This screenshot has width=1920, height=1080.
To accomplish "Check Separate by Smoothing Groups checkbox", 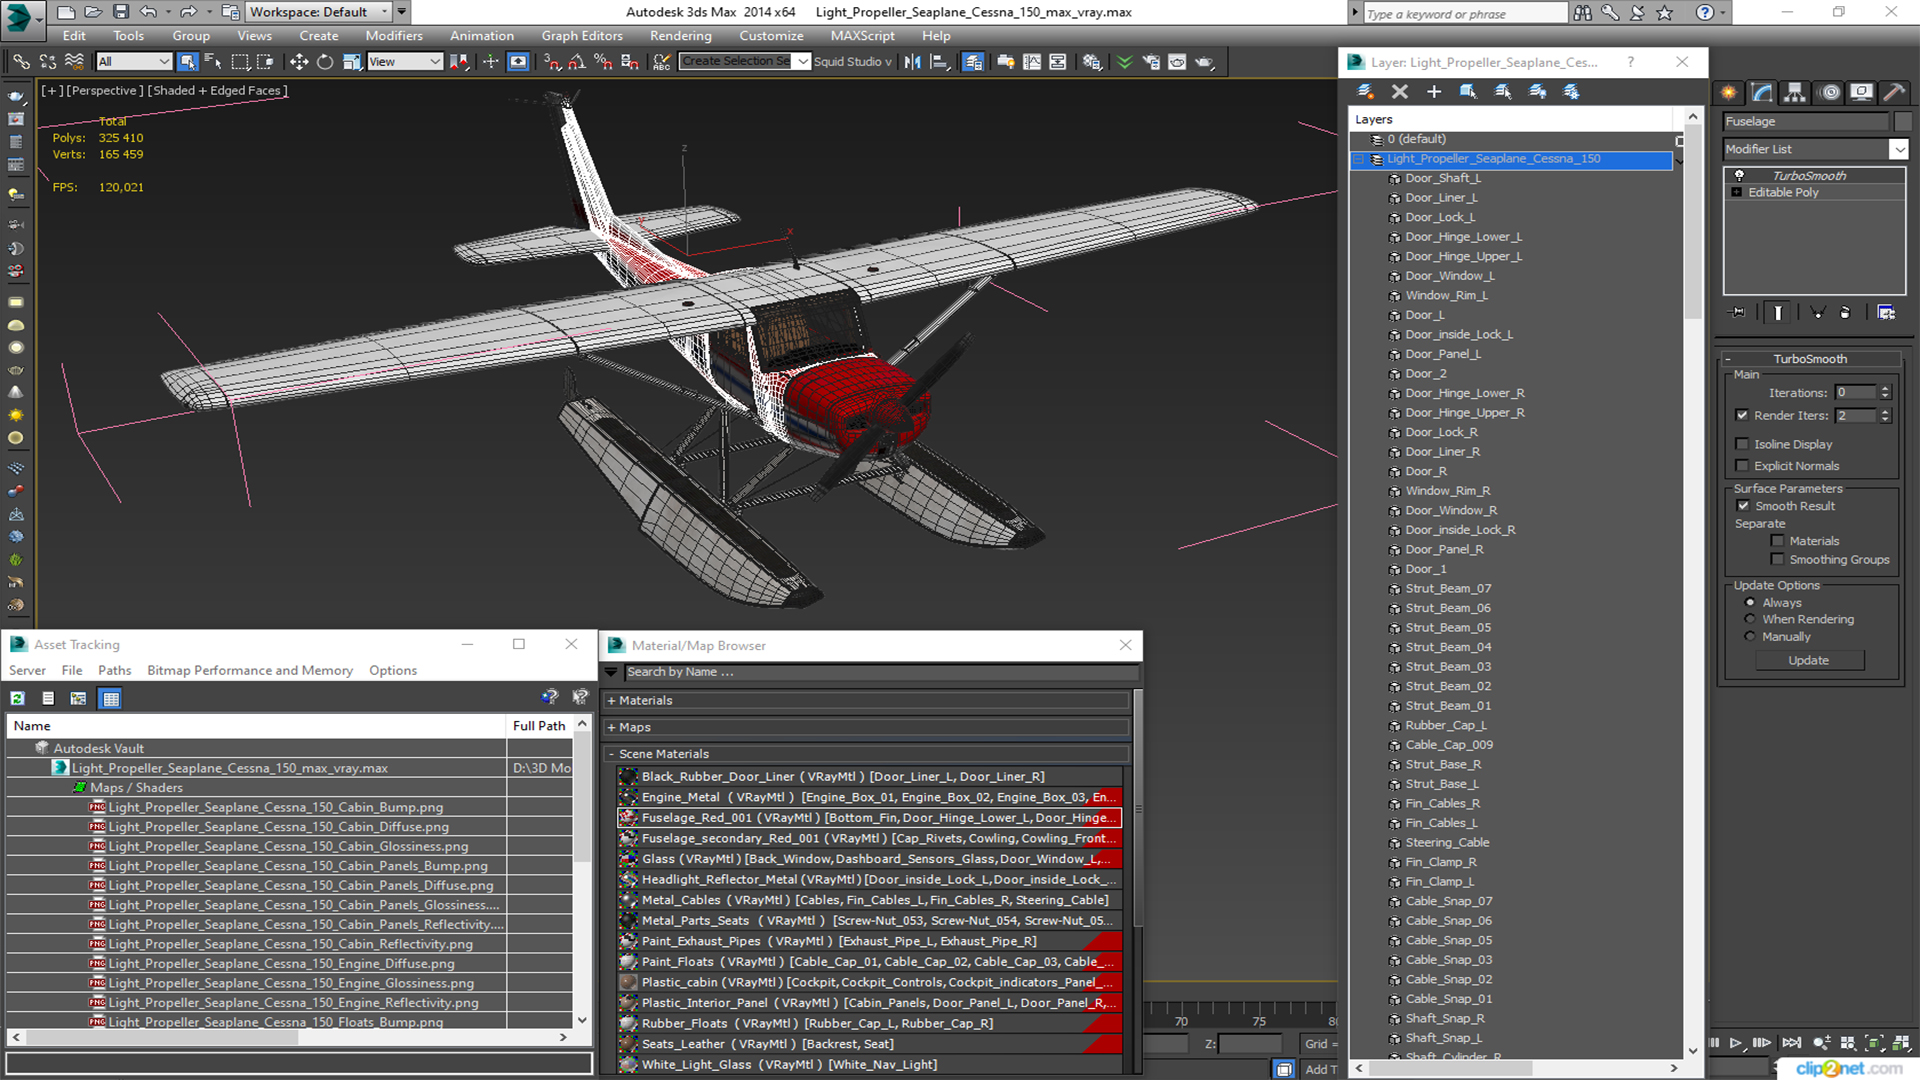I will [1777, 560].
